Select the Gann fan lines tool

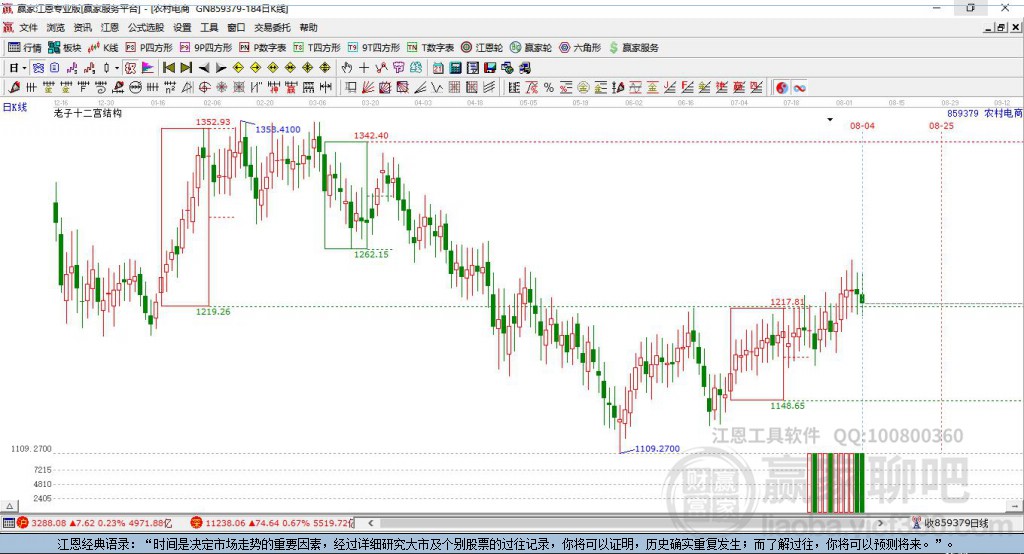(368, 88)
